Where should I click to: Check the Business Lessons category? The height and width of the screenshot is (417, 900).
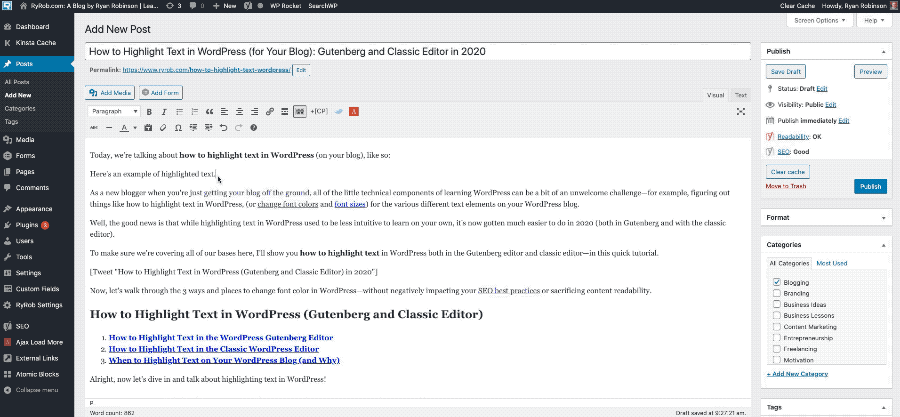coord(777,315)
